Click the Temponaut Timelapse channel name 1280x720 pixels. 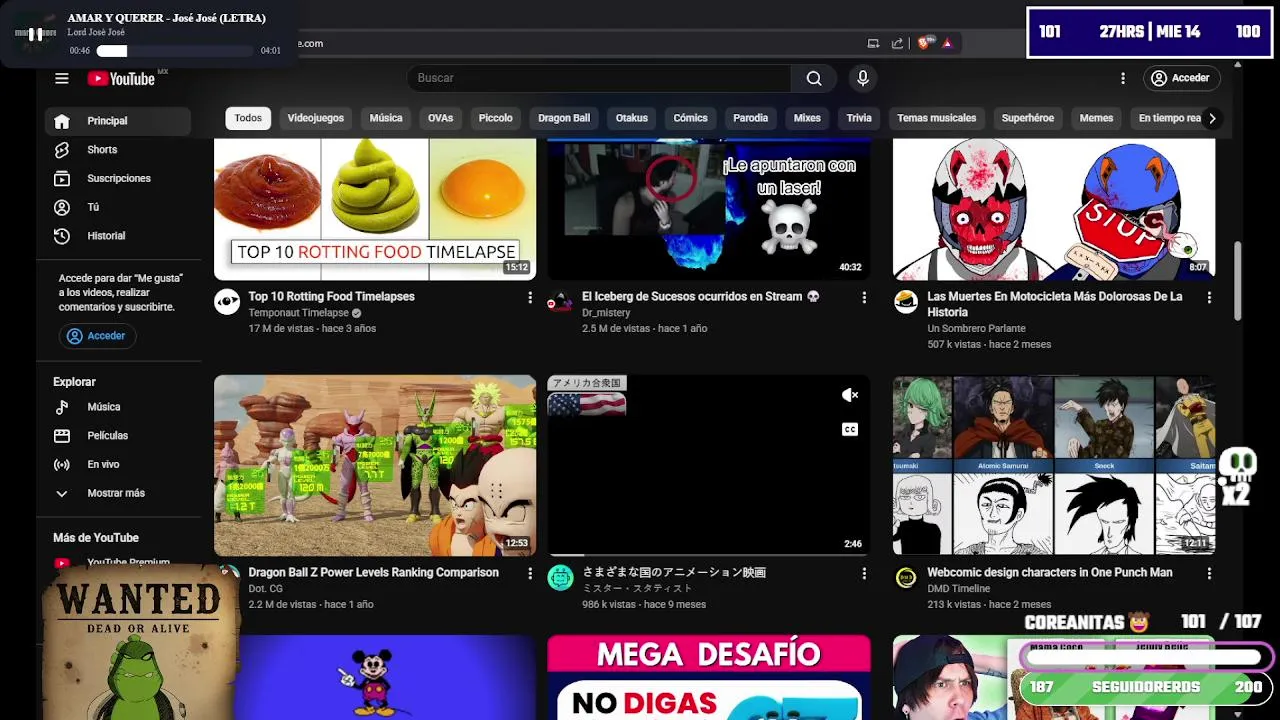click(298, 313)
